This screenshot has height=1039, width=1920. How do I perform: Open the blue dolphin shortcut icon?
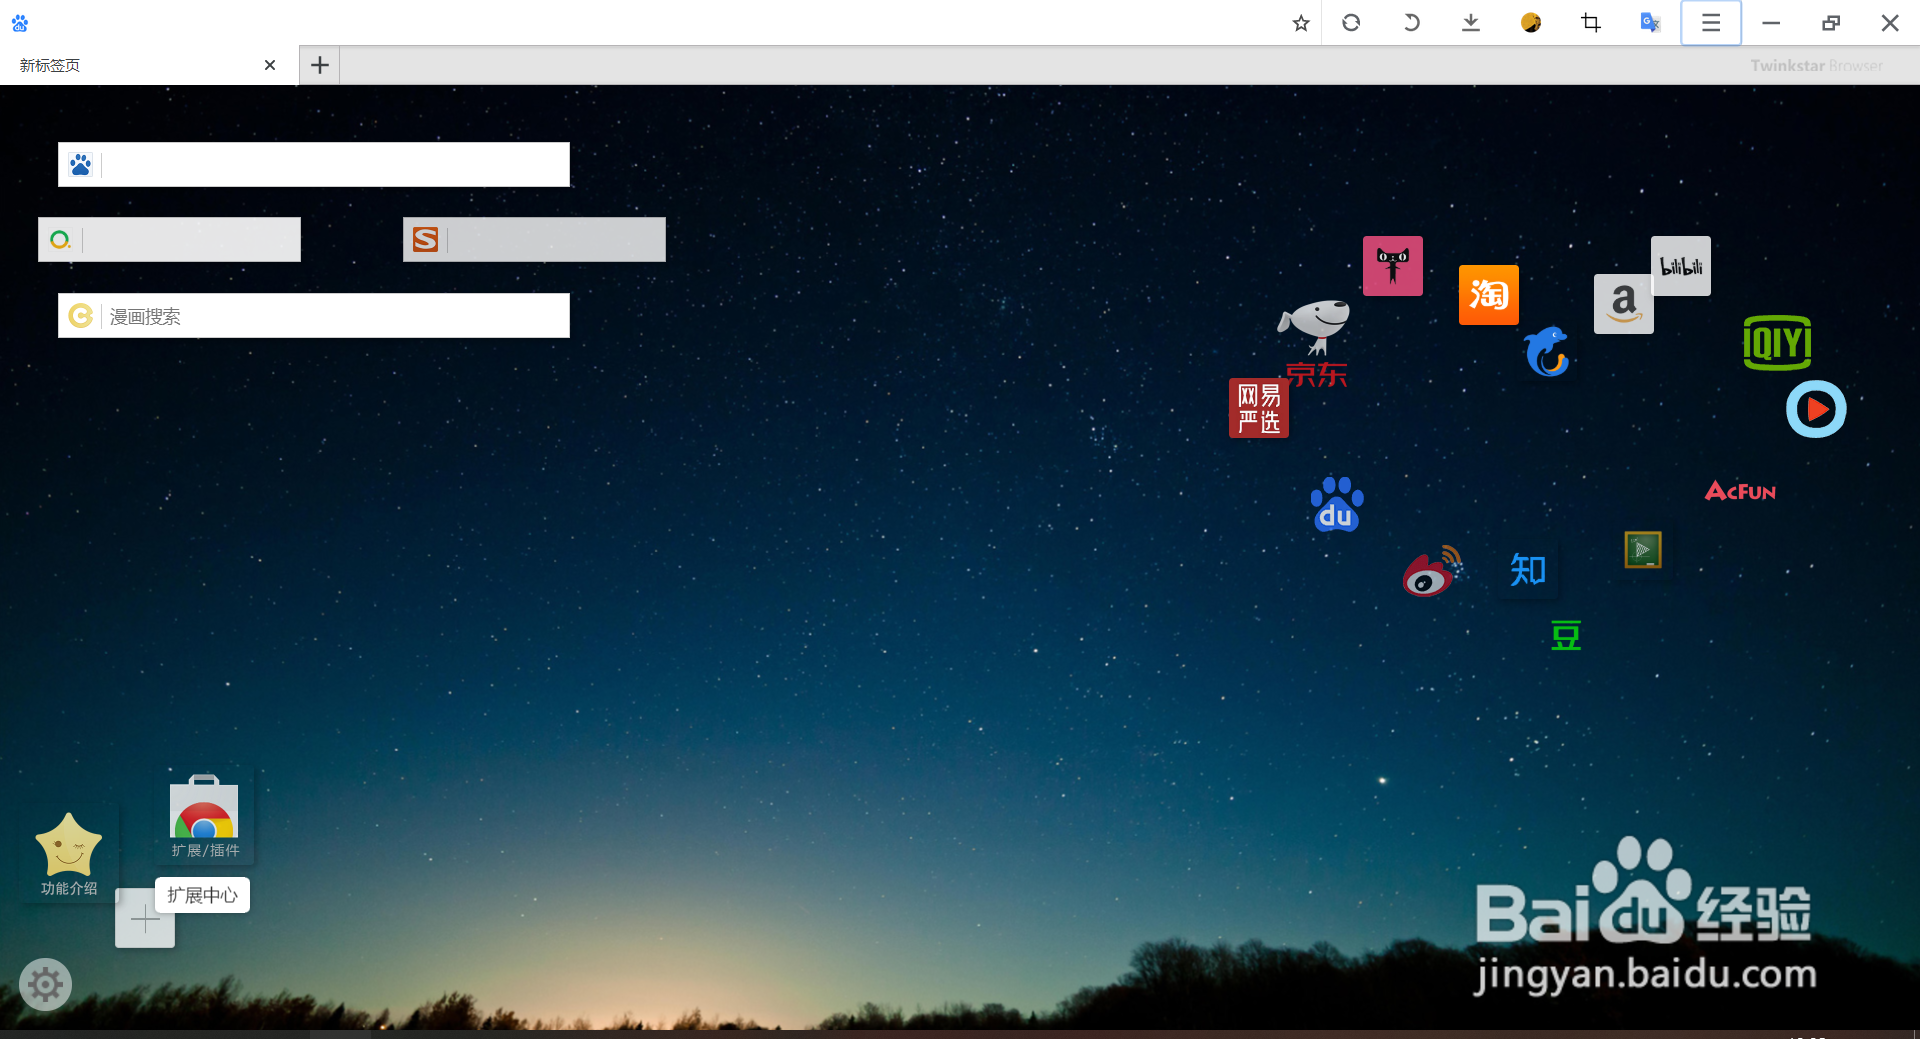(1547, 351)
